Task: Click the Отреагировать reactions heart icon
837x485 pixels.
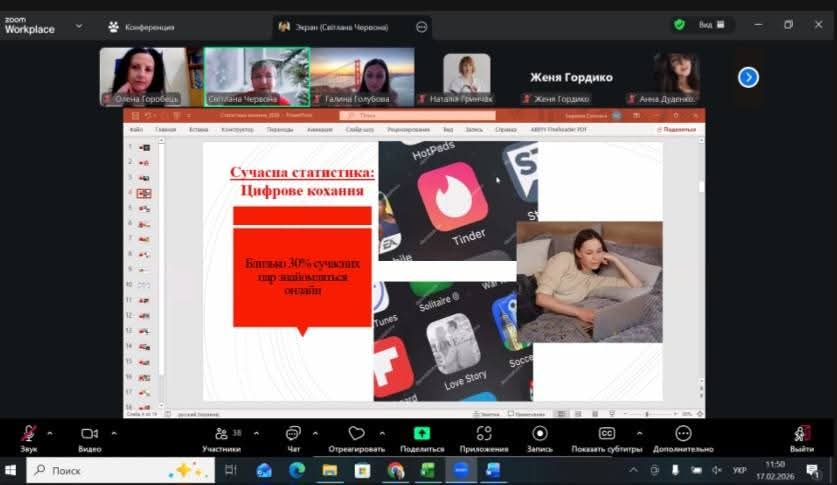Action: click(356, 434)
